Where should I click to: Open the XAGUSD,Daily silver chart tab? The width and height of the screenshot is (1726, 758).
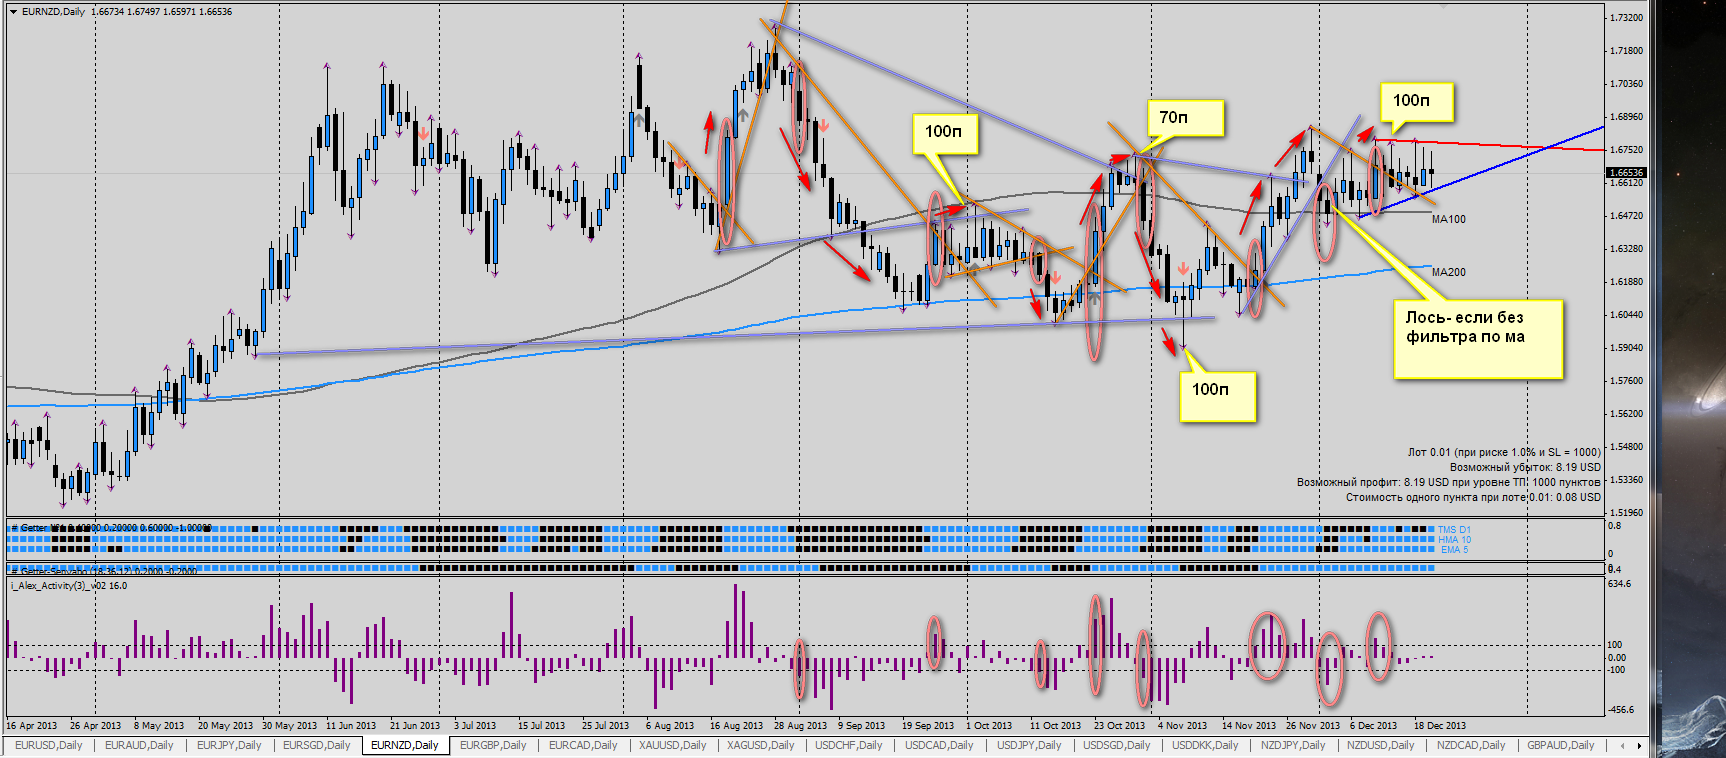tap(760, 745)
